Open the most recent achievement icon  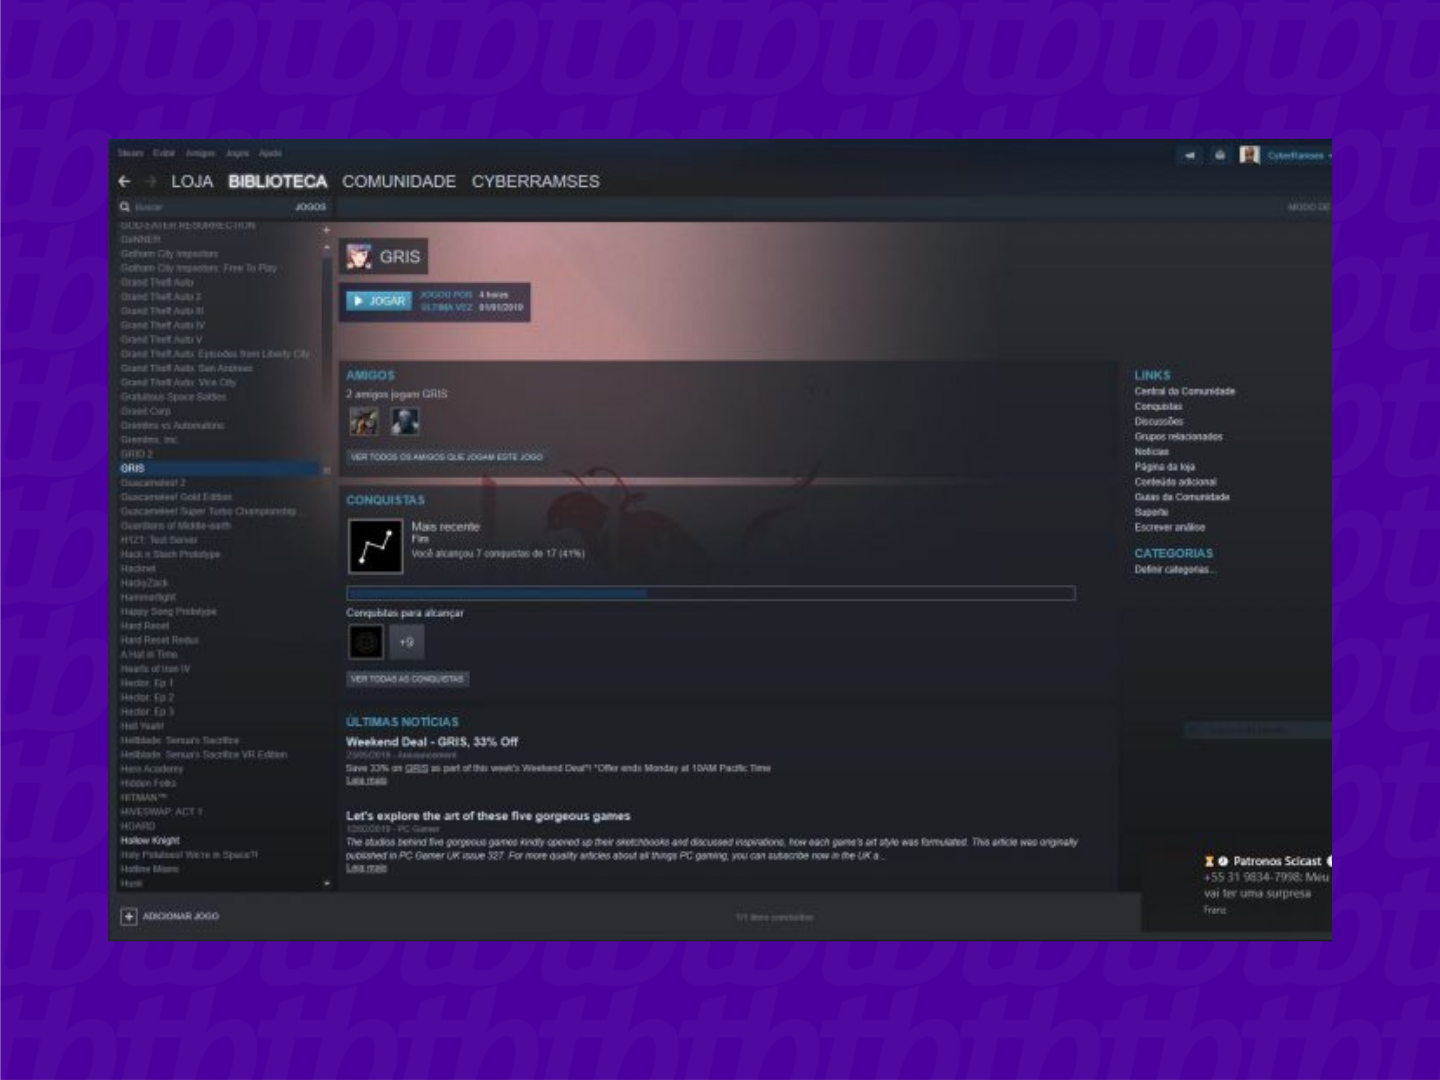click(x=375, y=546)
